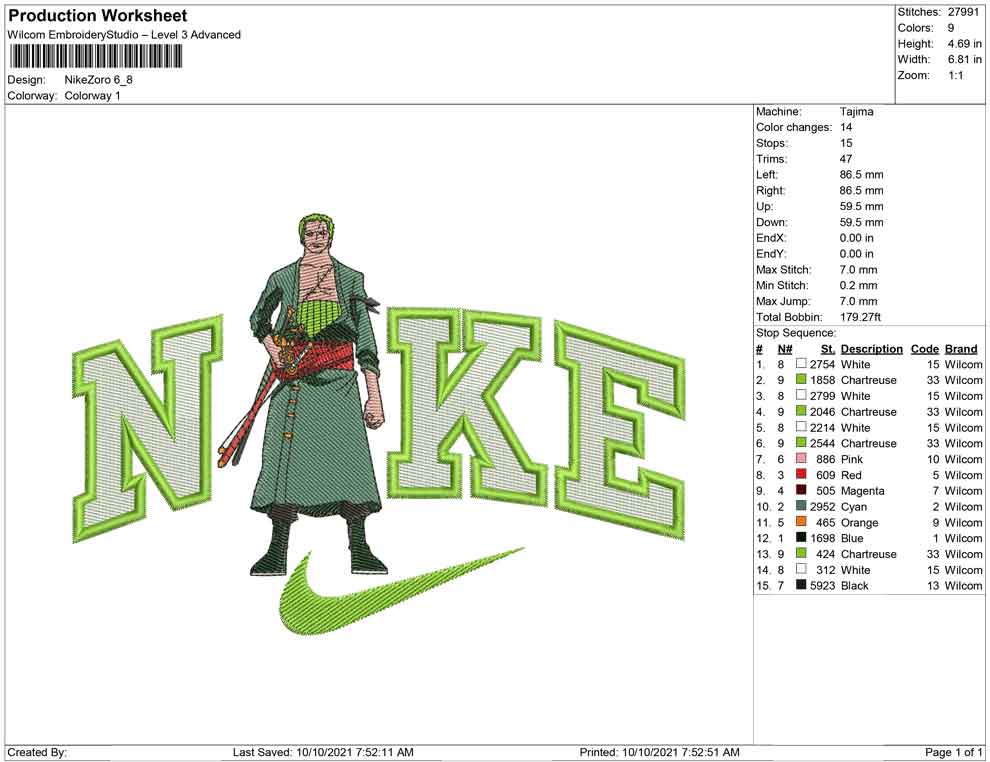
Task: Click the chartreuse swatch in stop 2
Action: coord(801,379)
